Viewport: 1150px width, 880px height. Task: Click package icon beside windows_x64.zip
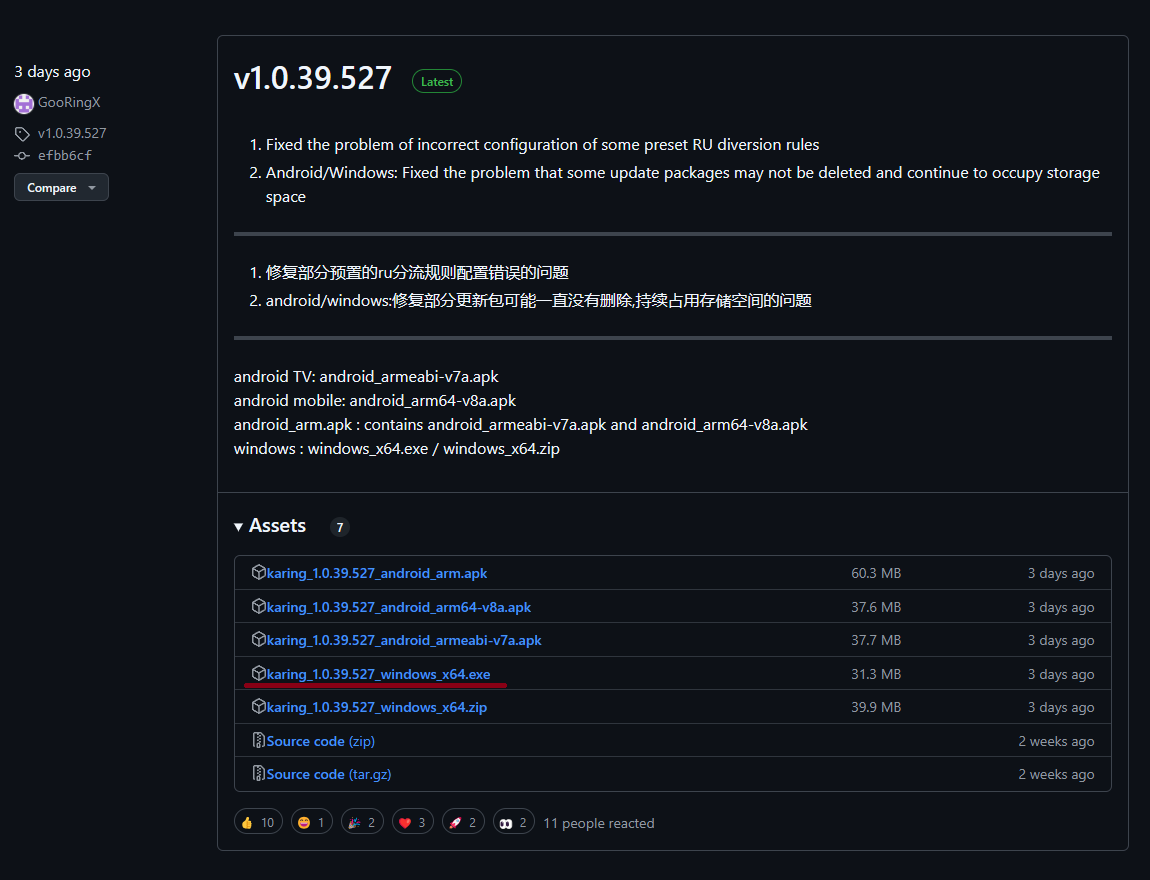tap(259, 707)
